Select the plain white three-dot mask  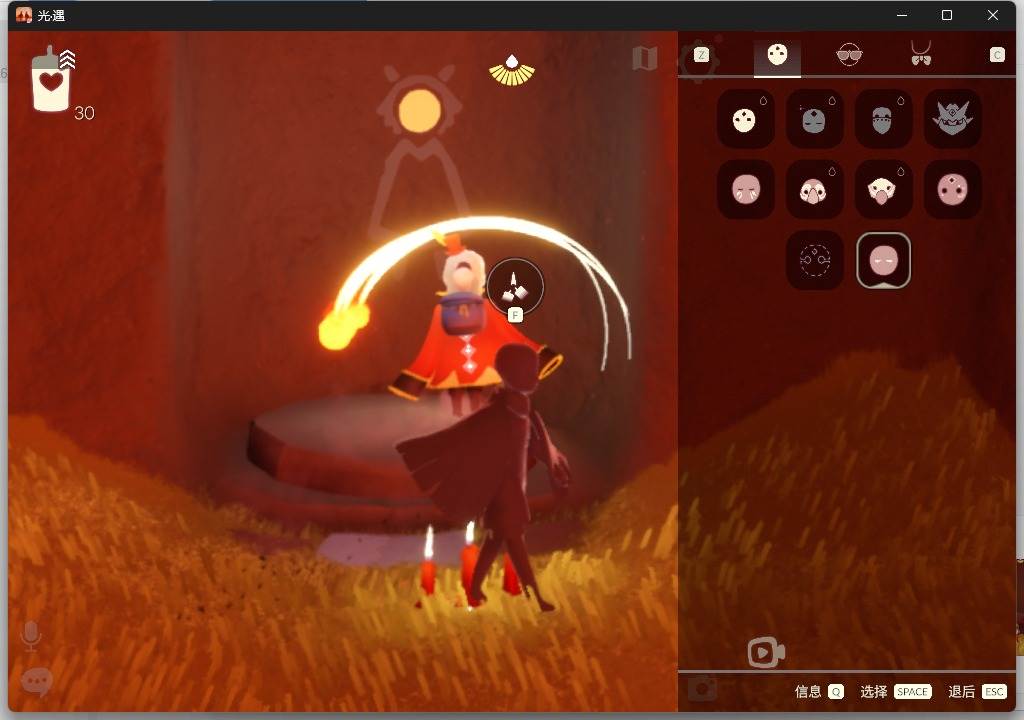[745, 119]
